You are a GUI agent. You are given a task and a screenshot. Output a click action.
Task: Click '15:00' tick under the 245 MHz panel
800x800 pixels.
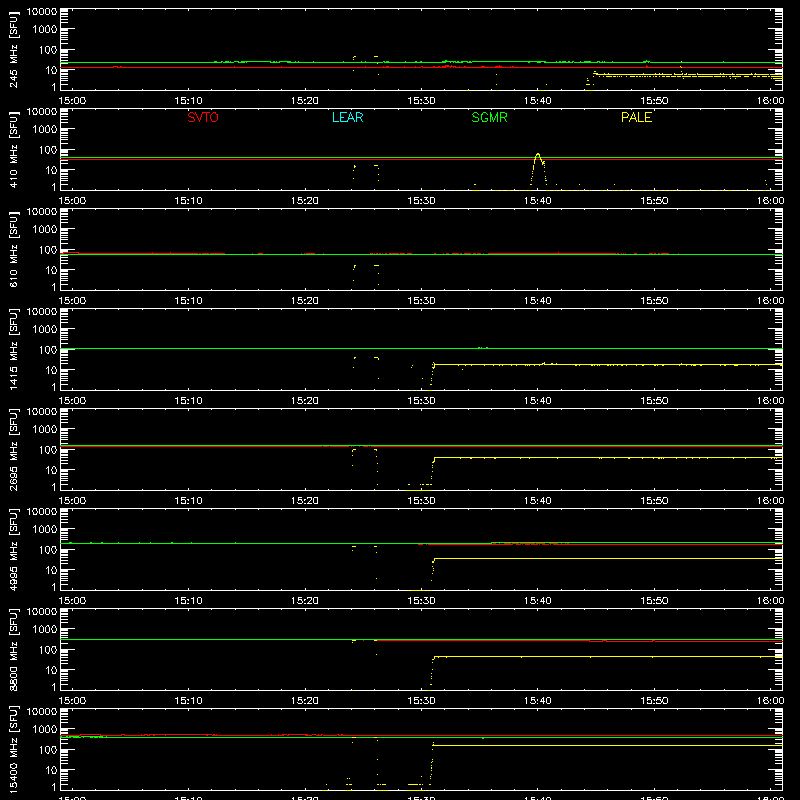[x=72, y=101]
